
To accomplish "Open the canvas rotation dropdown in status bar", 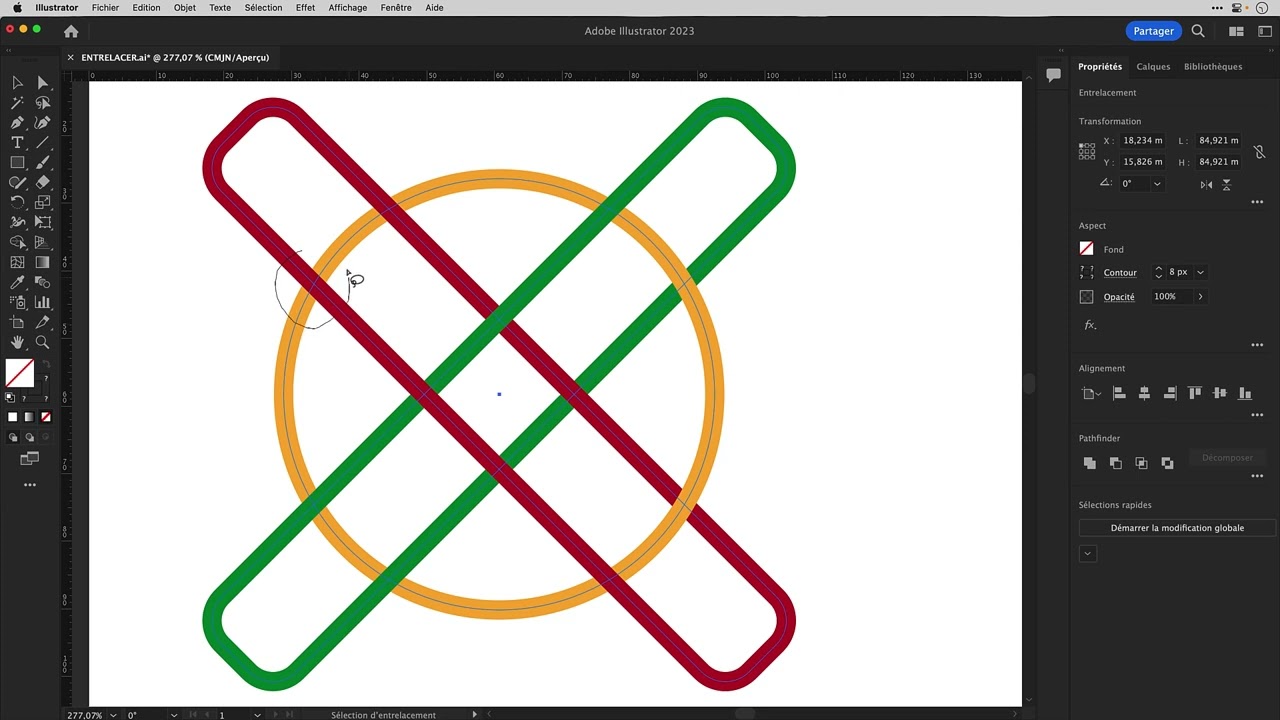I will tap(174, 715).
